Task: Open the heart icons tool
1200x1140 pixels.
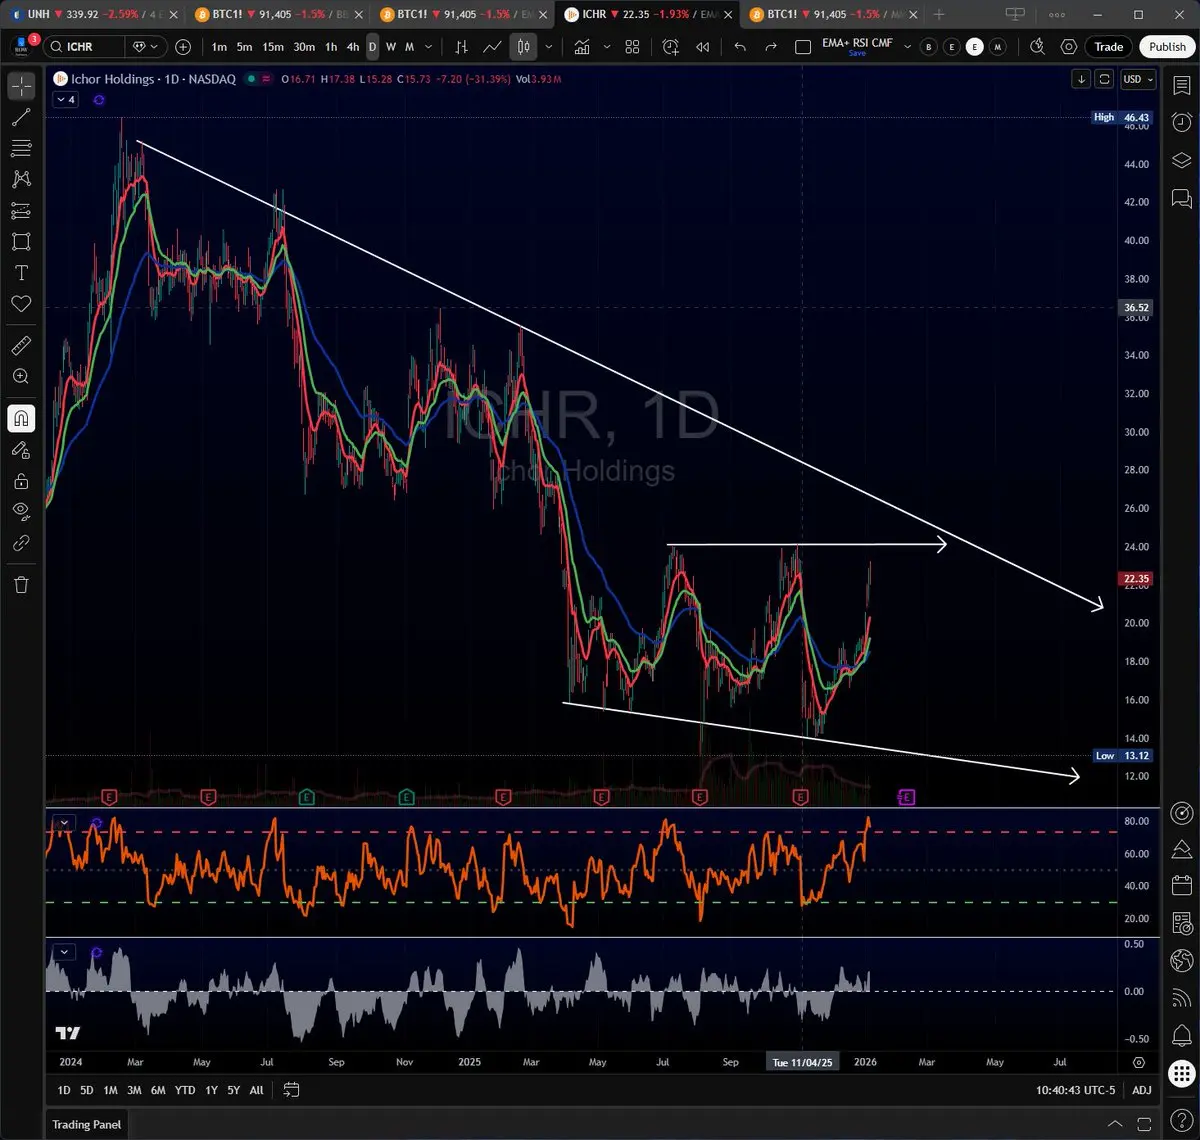Action: 21,304
